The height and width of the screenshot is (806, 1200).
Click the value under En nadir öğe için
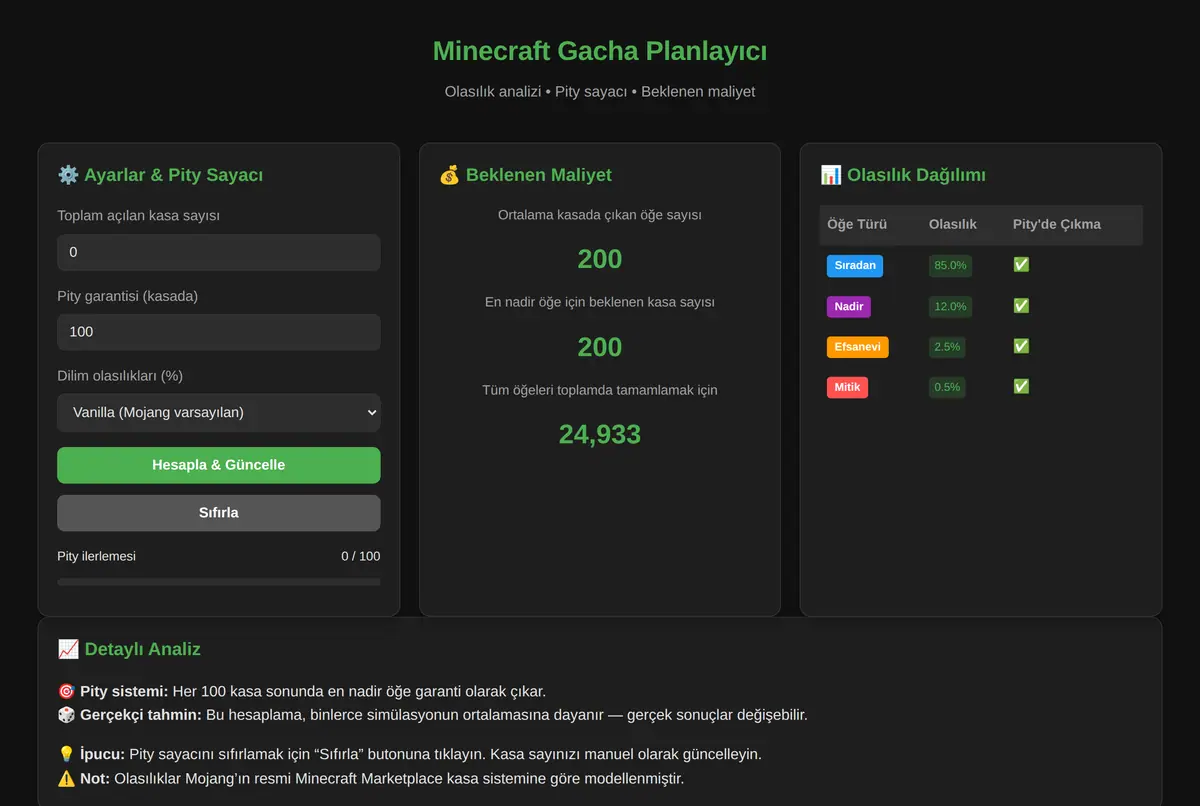(x=600, y=347)
